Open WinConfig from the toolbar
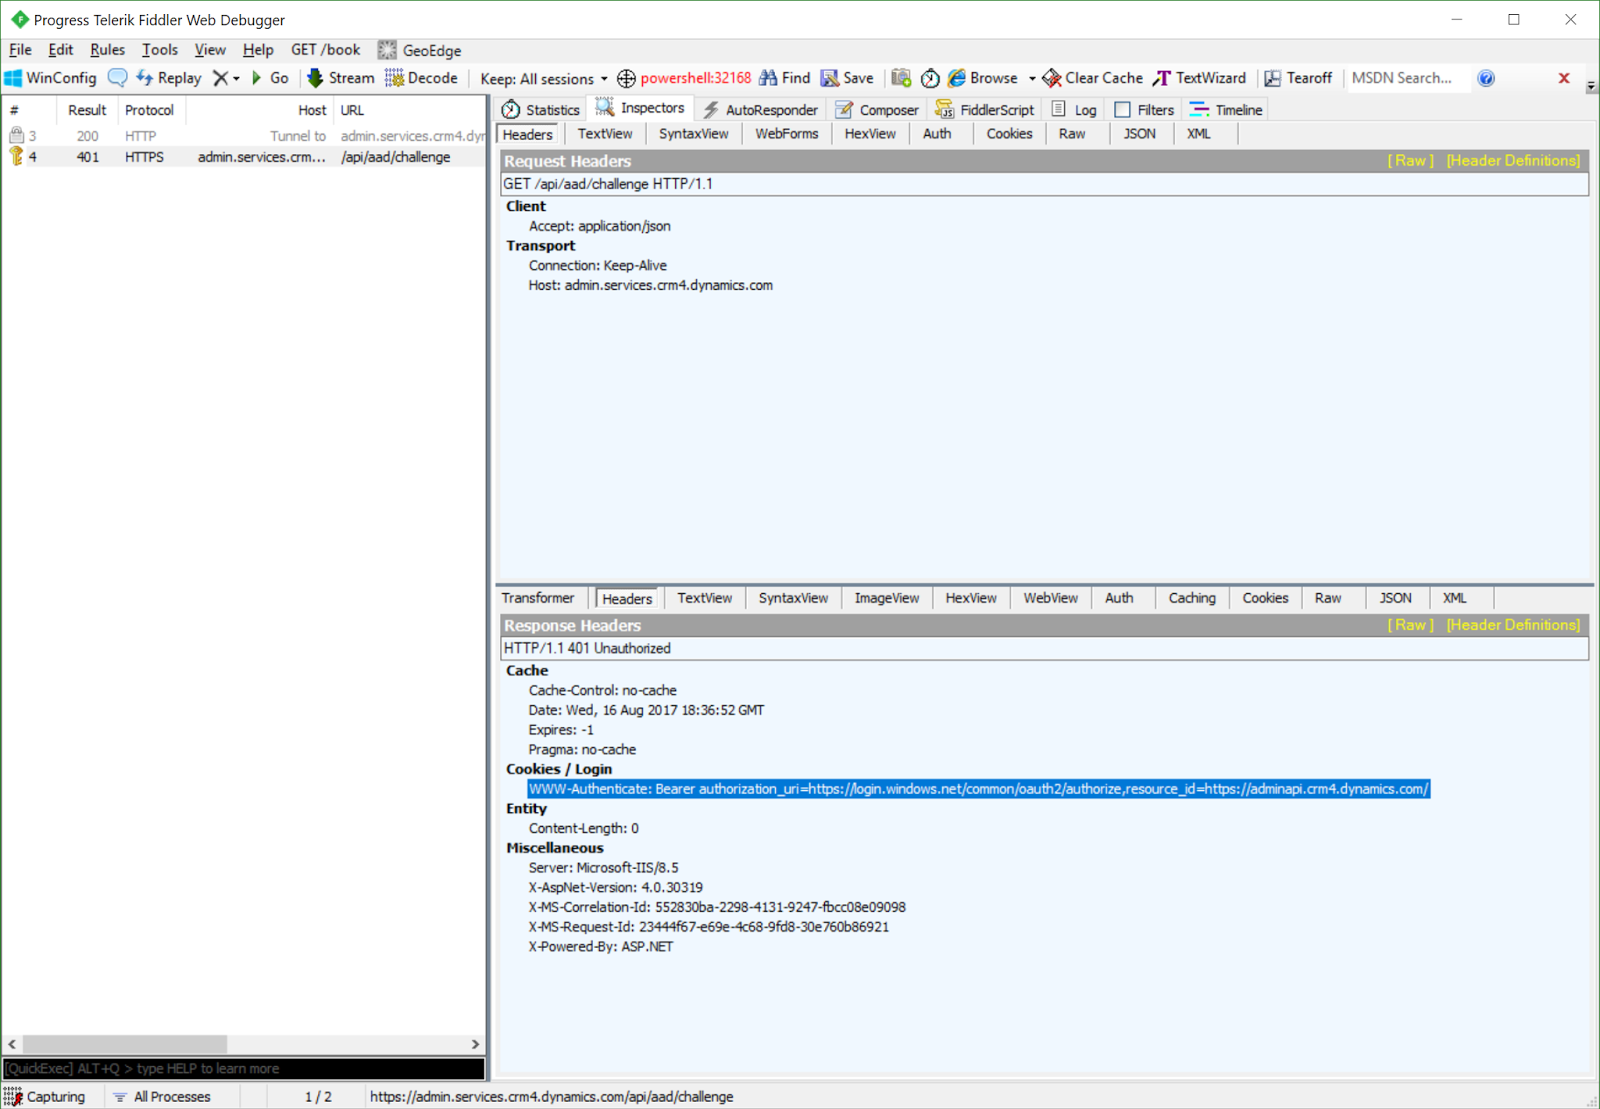The height and width of the screenshot is (1109, 1600). tap(51, 78)
